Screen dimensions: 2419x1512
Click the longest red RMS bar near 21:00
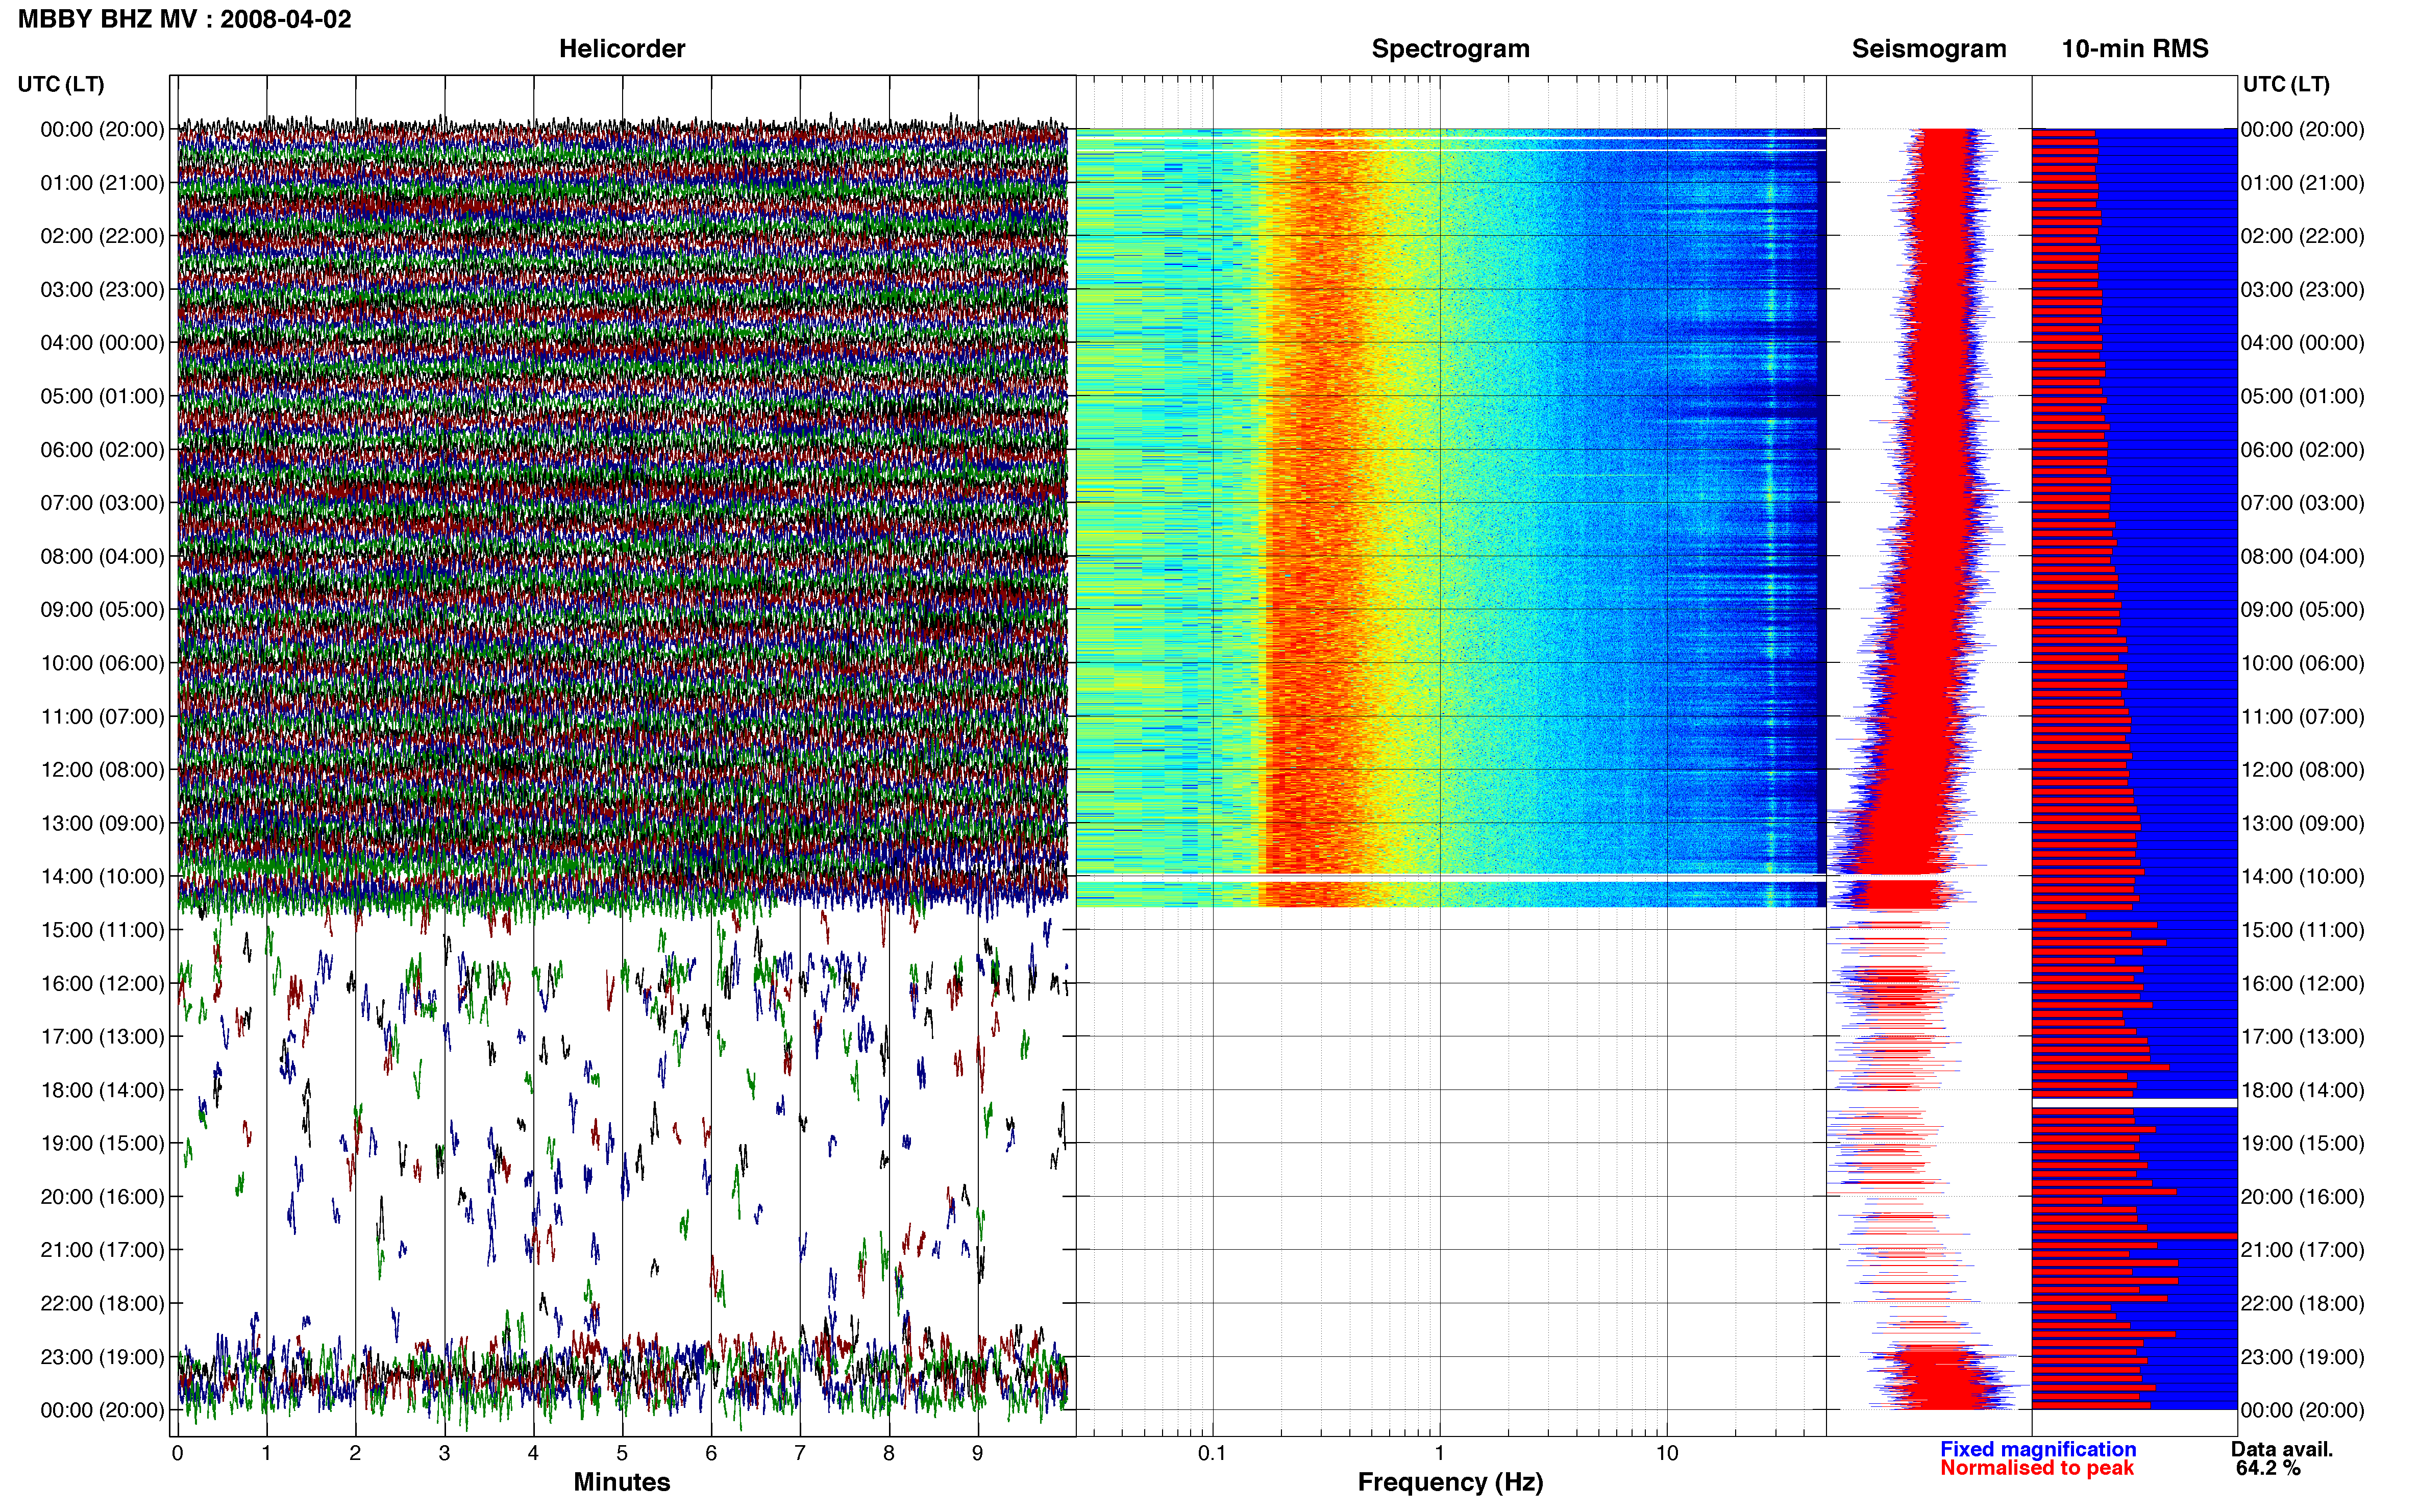2134,1237
